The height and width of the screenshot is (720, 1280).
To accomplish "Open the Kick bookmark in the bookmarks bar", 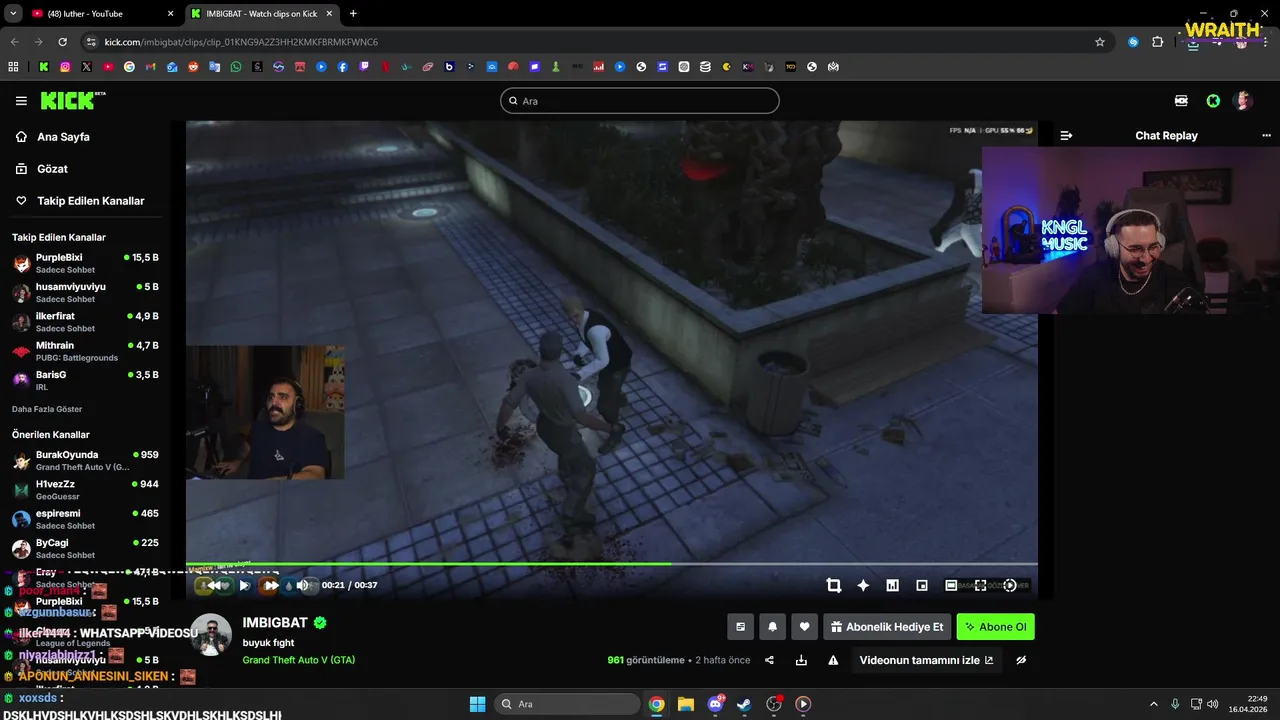I will [x=44, y=67].
